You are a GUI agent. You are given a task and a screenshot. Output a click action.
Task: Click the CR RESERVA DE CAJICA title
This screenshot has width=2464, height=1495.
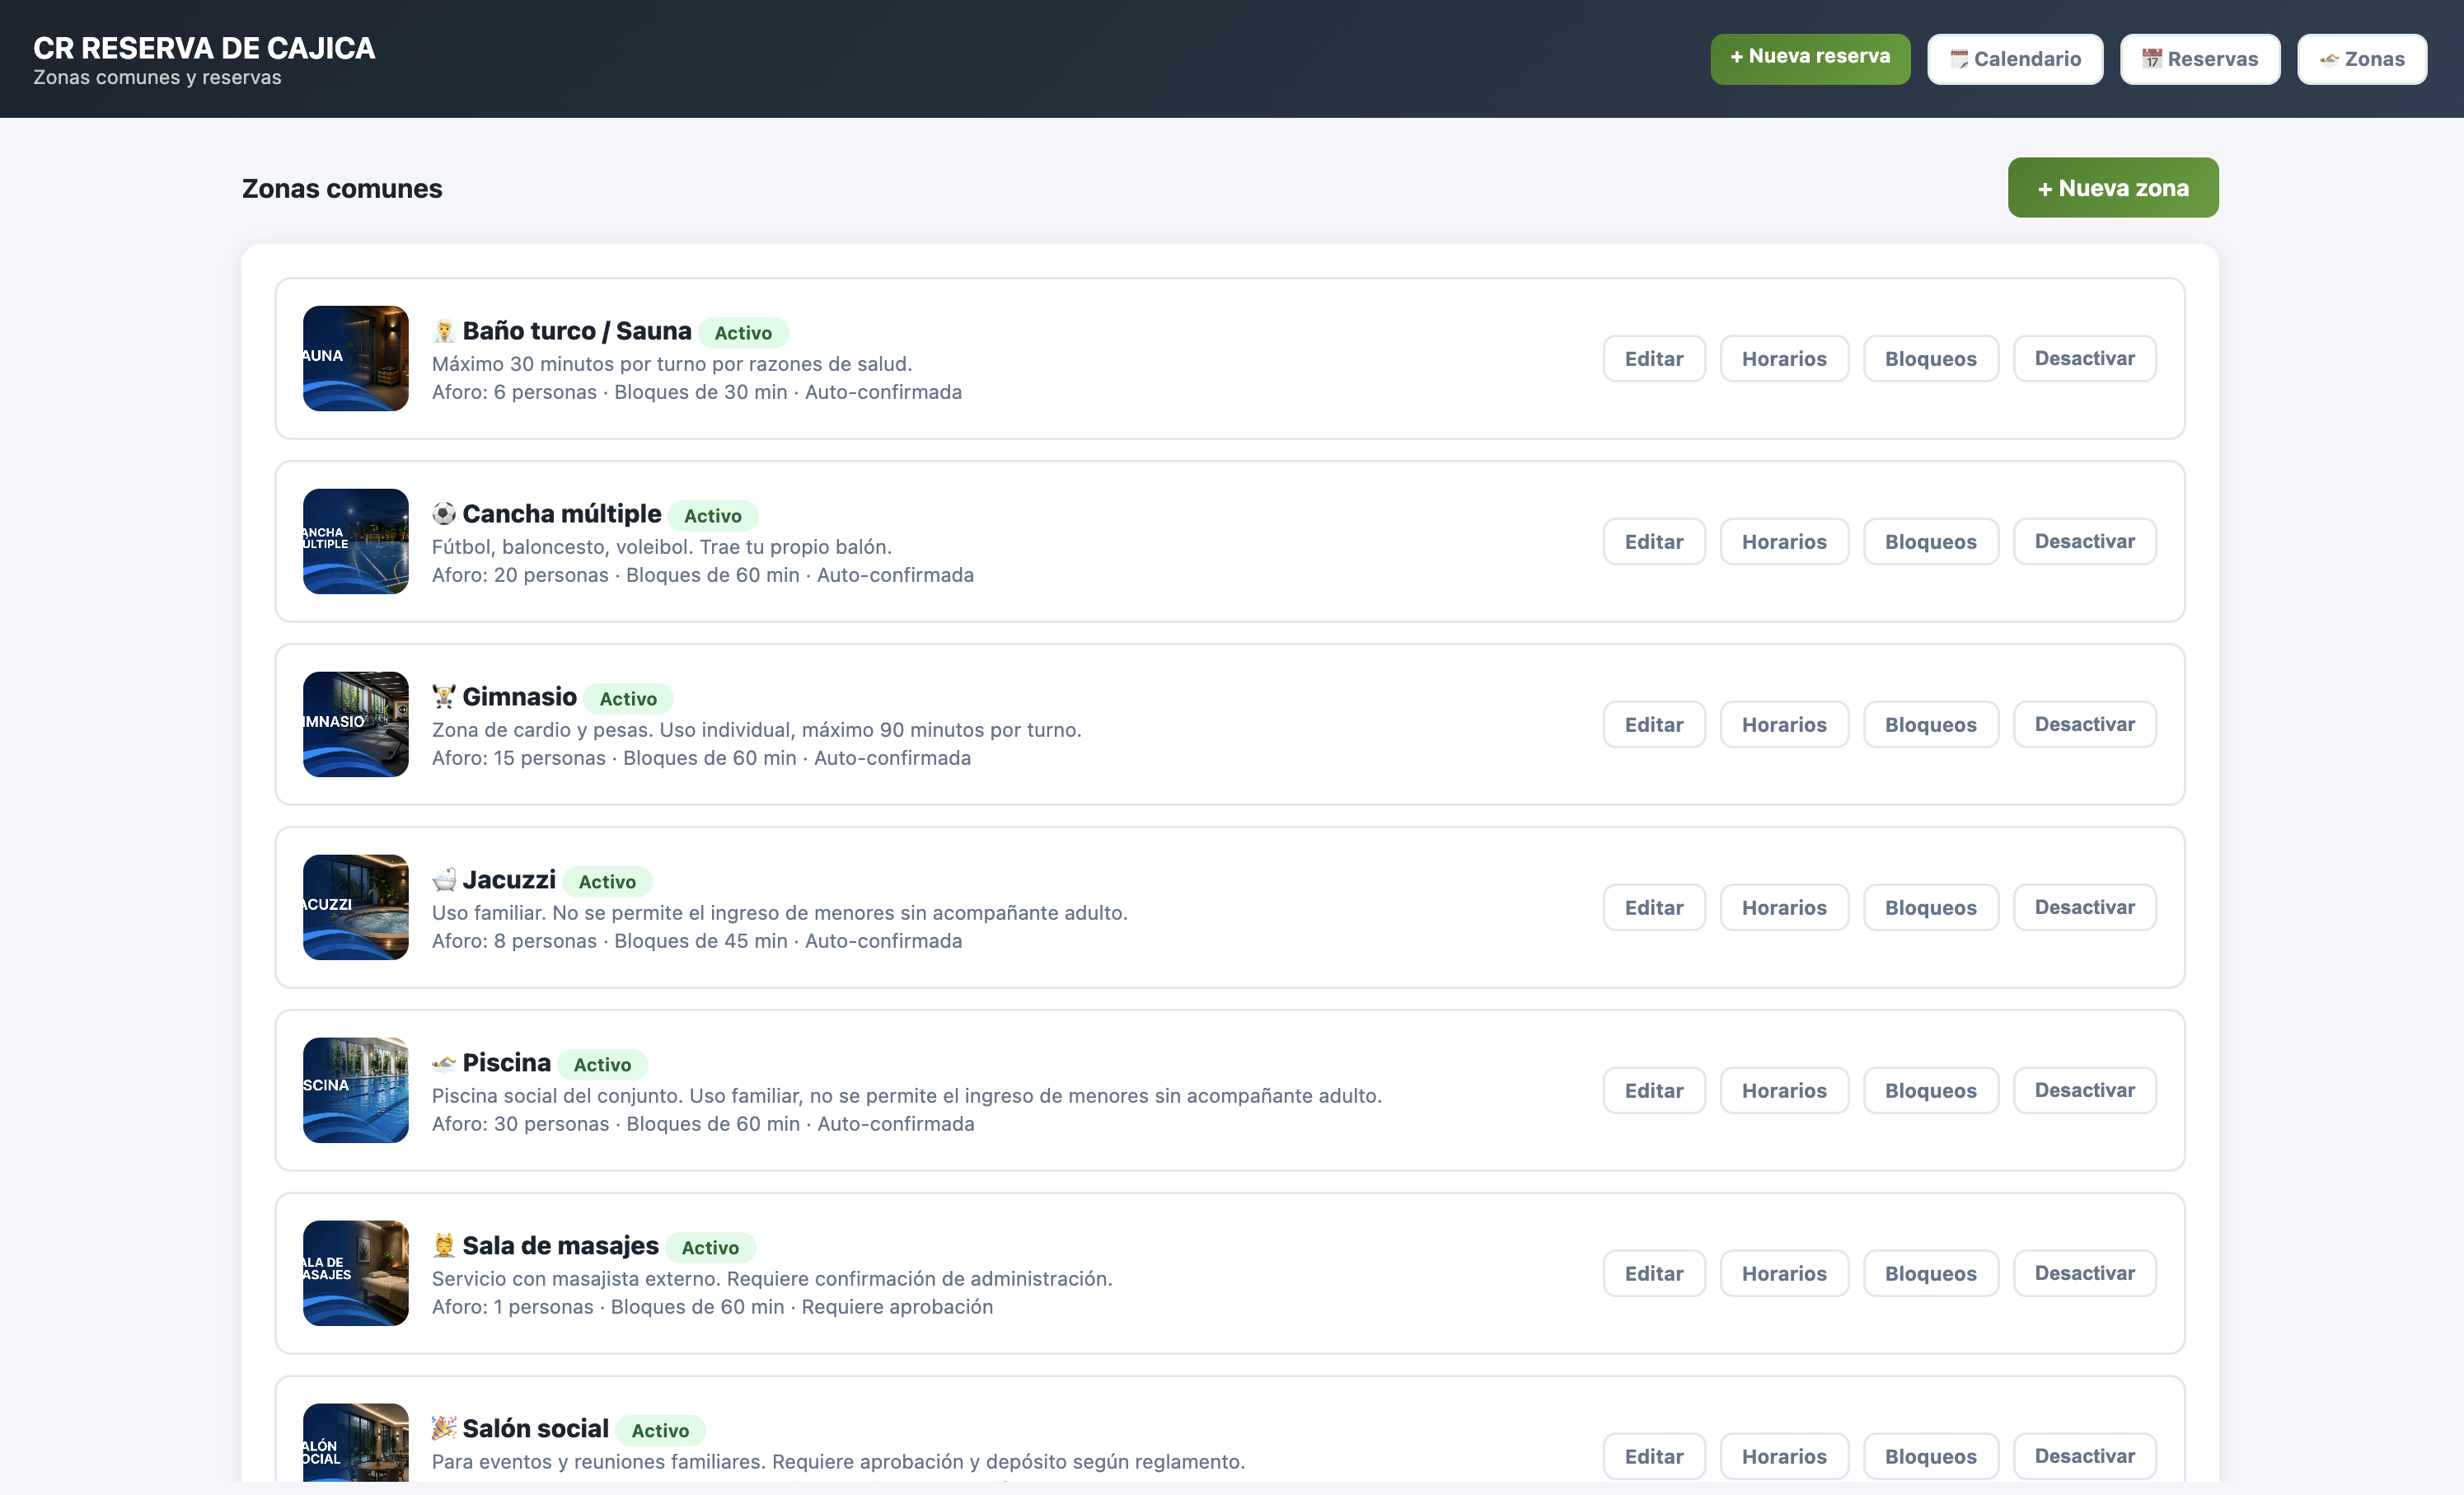click(204, 48)
